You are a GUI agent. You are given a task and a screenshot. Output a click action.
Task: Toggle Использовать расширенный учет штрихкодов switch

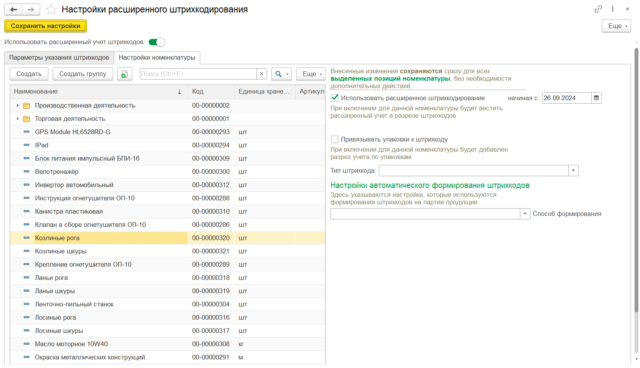[x=157, y=42]
